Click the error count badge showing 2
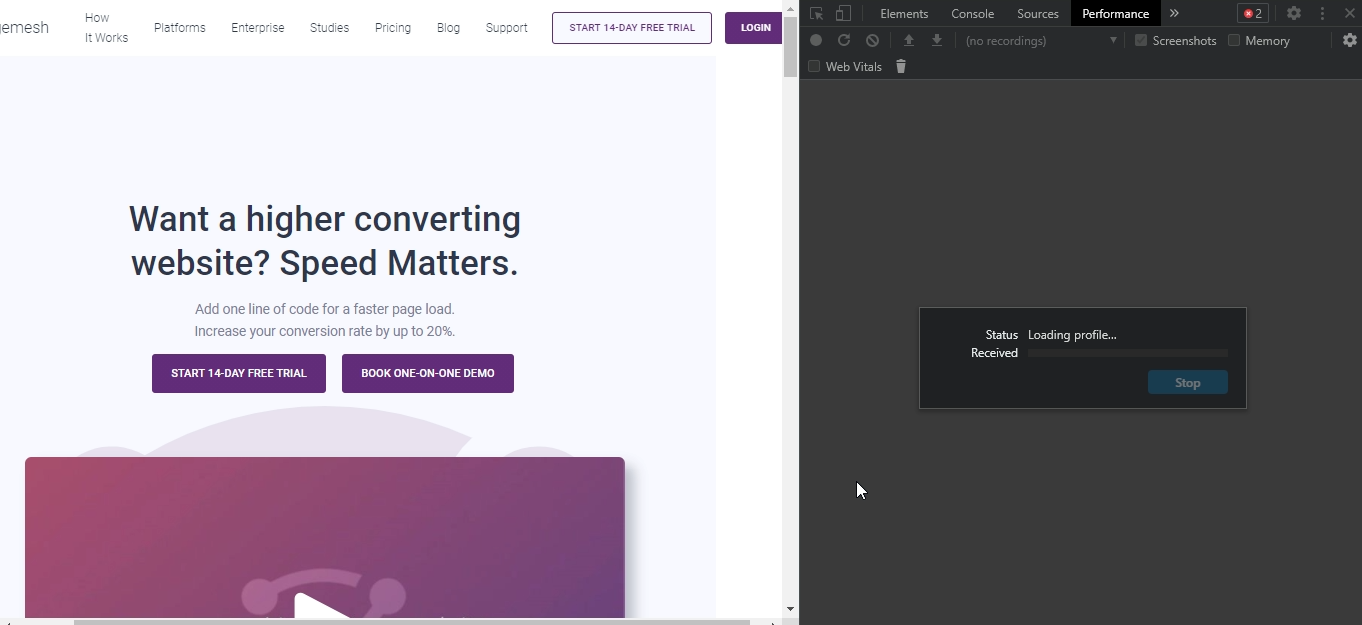The height and width of the screenshot is (625, 1362). coord(1253,14)
